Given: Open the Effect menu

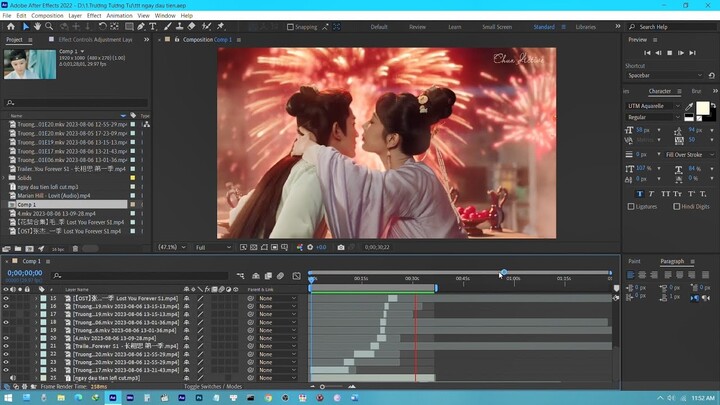Looking at the screenshot, I should point(94,16).
